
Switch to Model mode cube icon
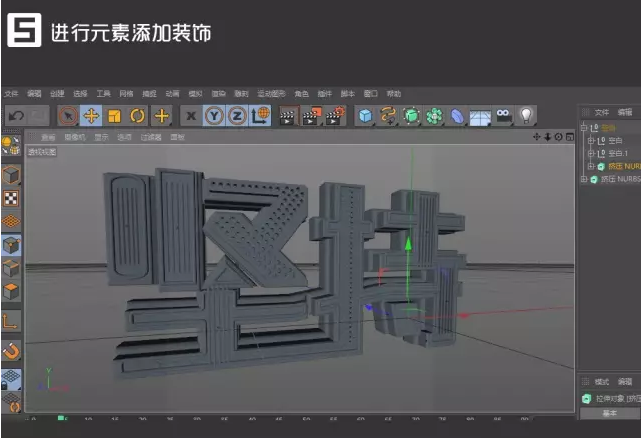pos(11,175)
